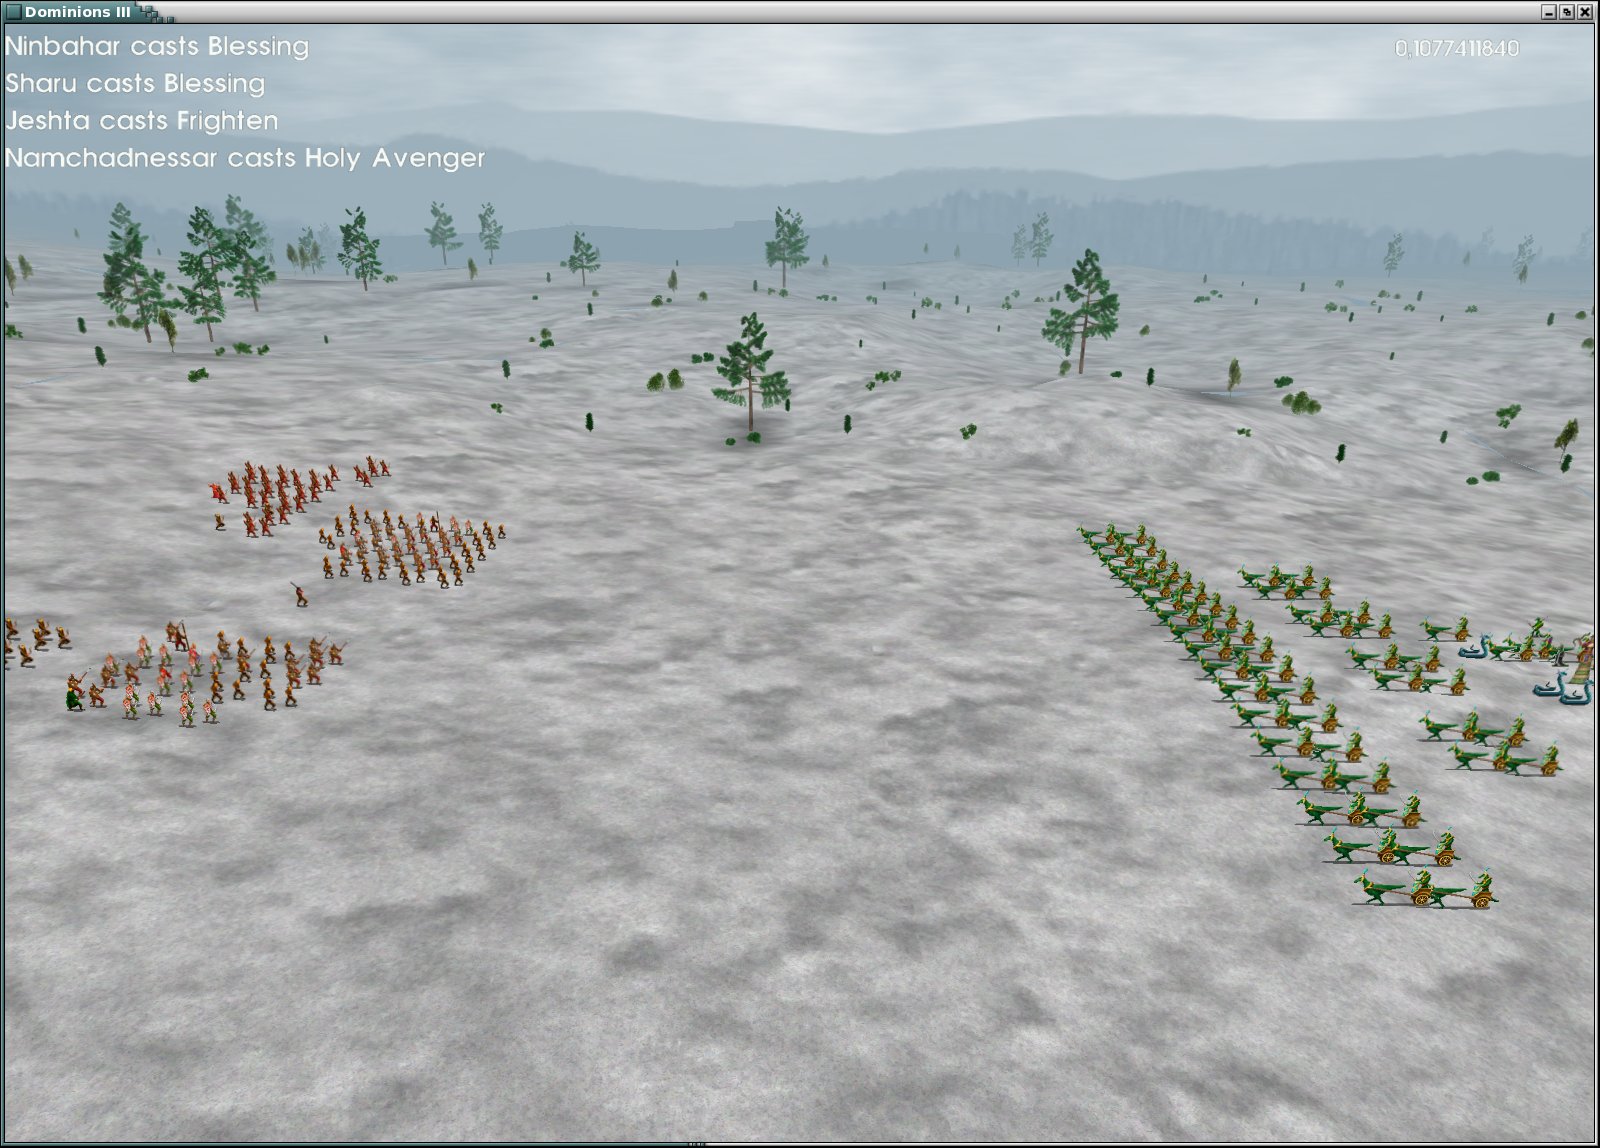Click 'Namchadnessar casts Holy Avenger' log entry

tap(245, 158)
